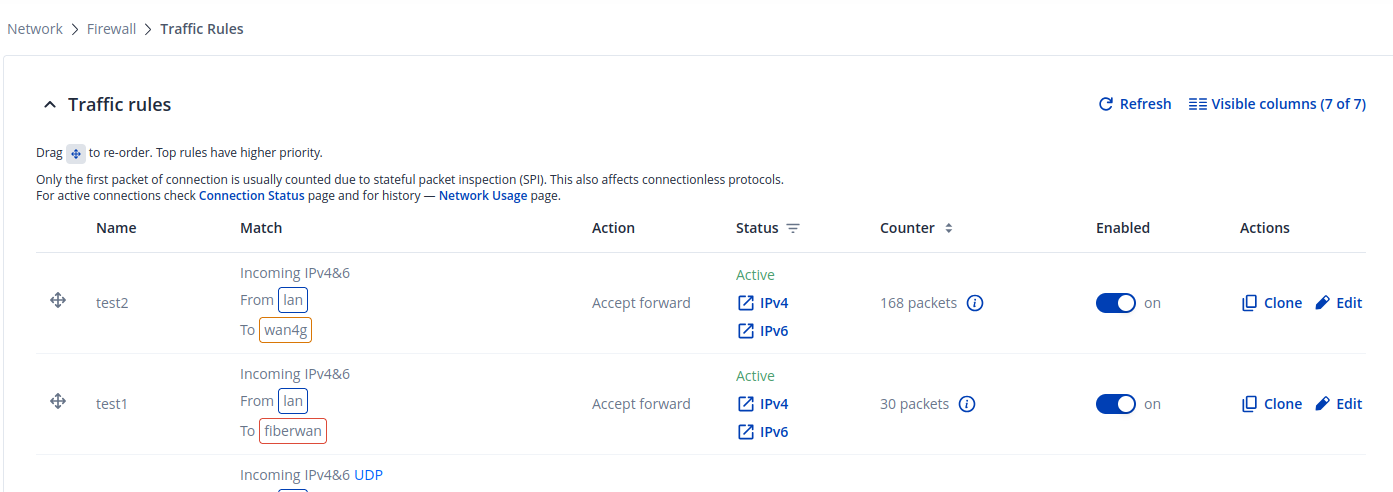This screenshot has height=492, width=1393.
Task: Open the Visible columns (7 of 7) selector
Action: coord(1276,104)
